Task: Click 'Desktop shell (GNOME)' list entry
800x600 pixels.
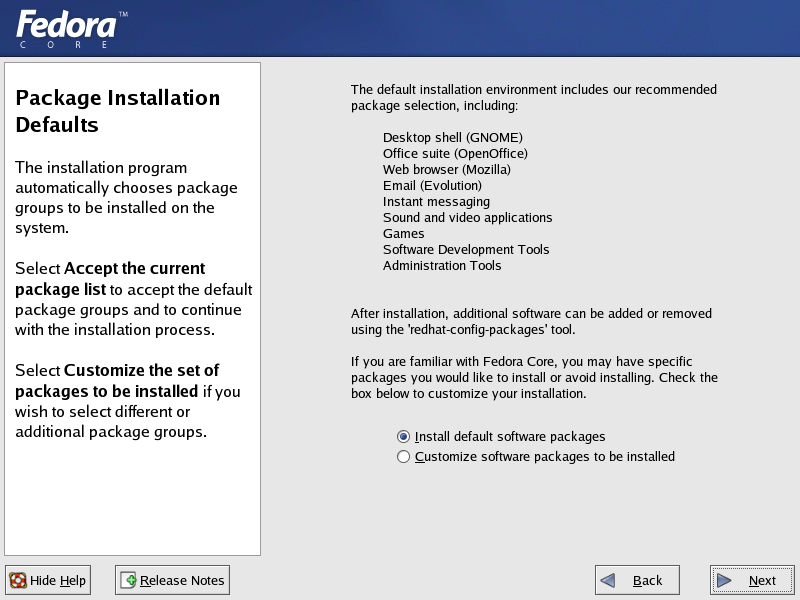Action: 453,138
